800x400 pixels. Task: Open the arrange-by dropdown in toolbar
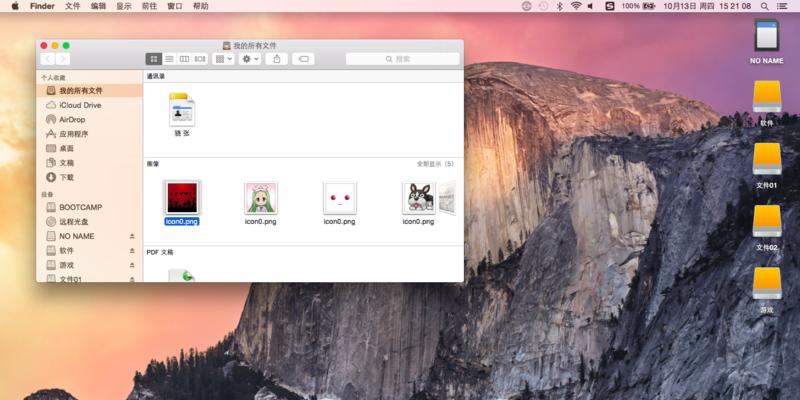pos(223,59)
